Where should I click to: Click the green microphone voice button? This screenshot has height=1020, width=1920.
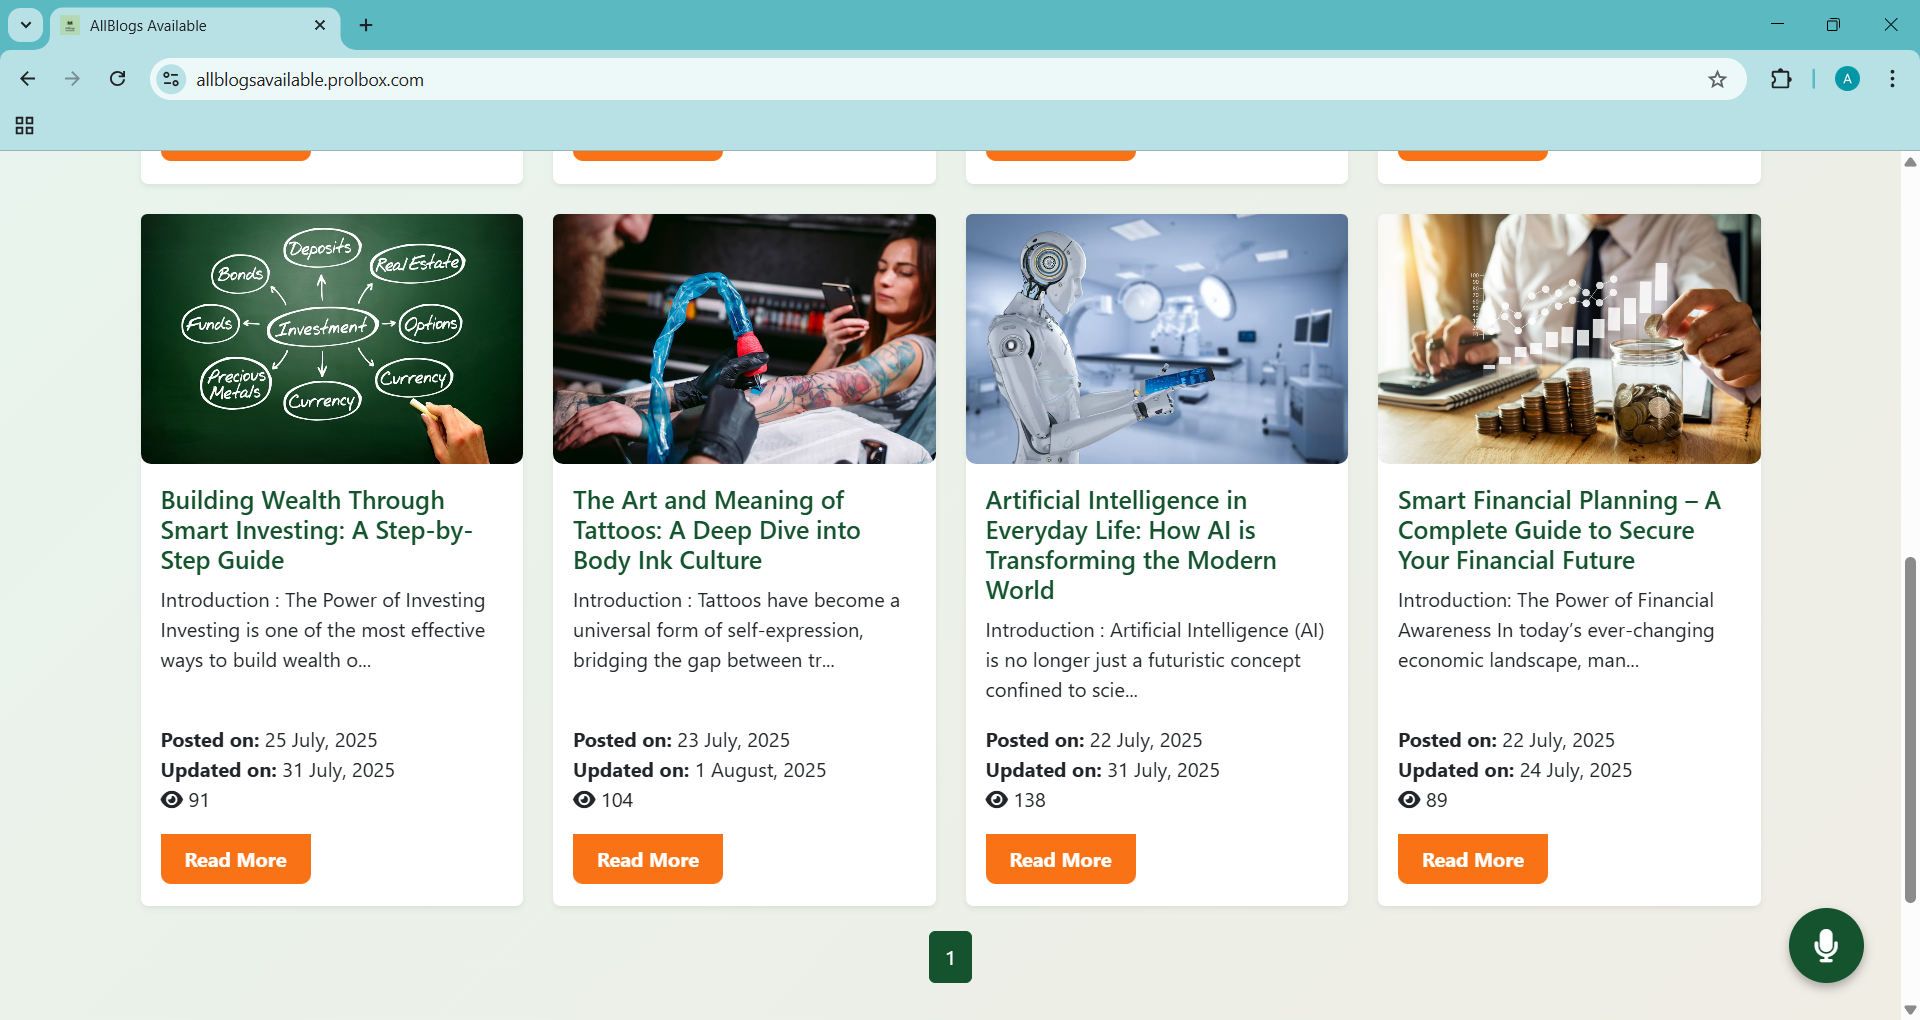coord(1825,945)
